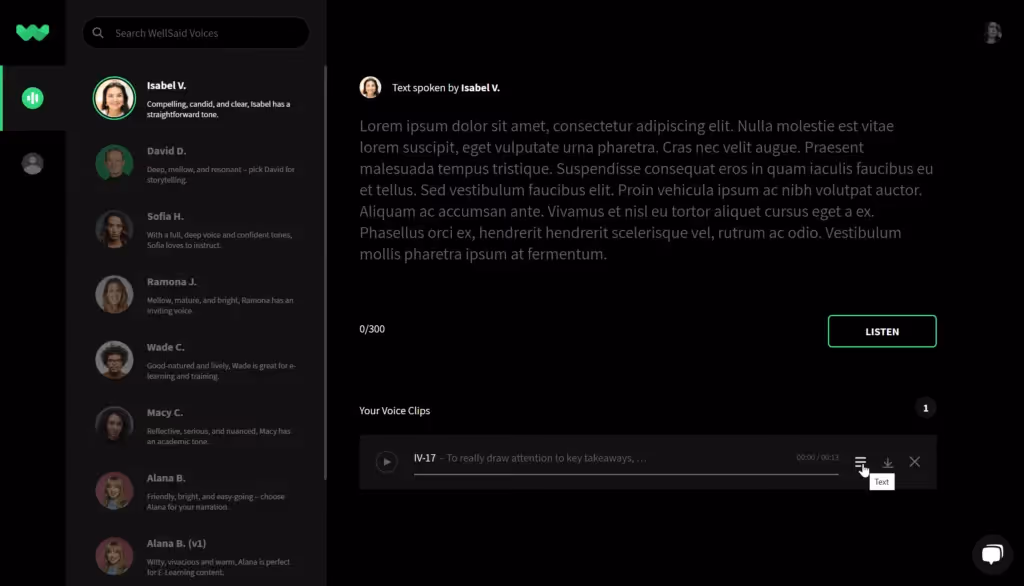
Task: Click the WellSaid logo icon
Action: (x=32, y=32)
